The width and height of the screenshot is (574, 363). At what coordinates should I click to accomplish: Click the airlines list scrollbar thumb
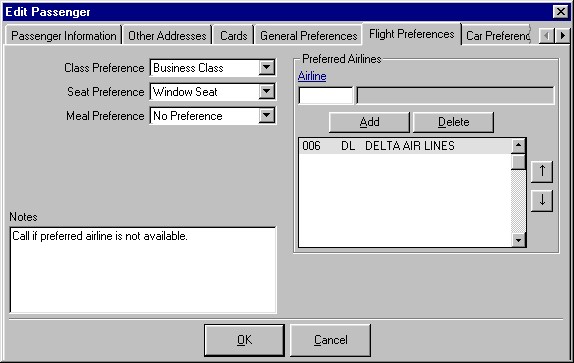518,161
